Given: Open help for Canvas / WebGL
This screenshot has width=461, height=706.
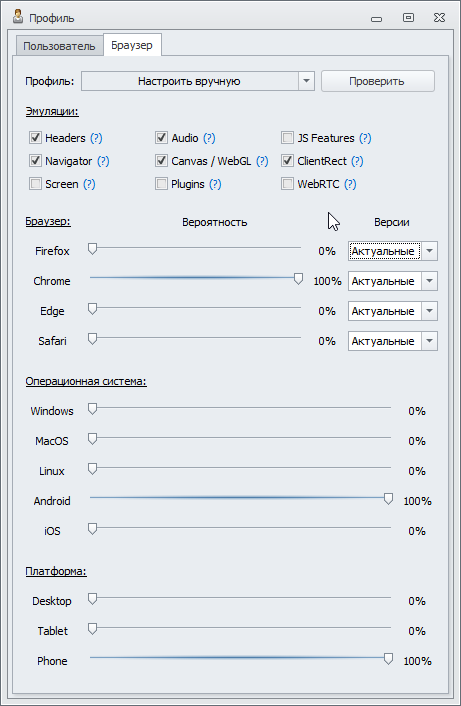Looking at the screenshot, I should tap(262, 161).
